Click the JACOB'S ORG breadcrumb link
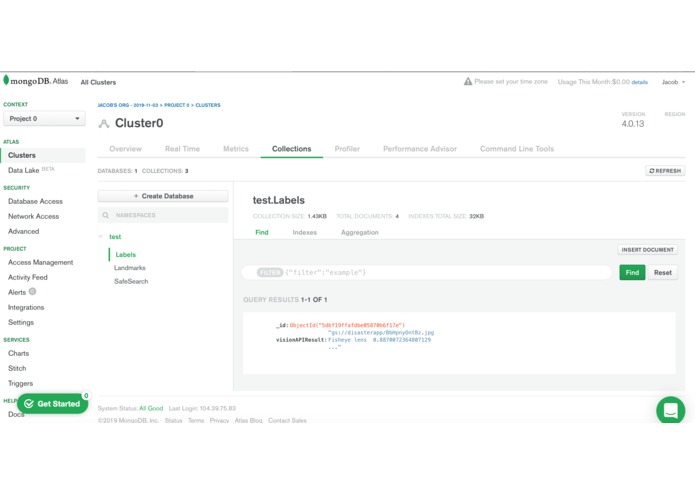The image size is (695, 494). click(128, 105)
